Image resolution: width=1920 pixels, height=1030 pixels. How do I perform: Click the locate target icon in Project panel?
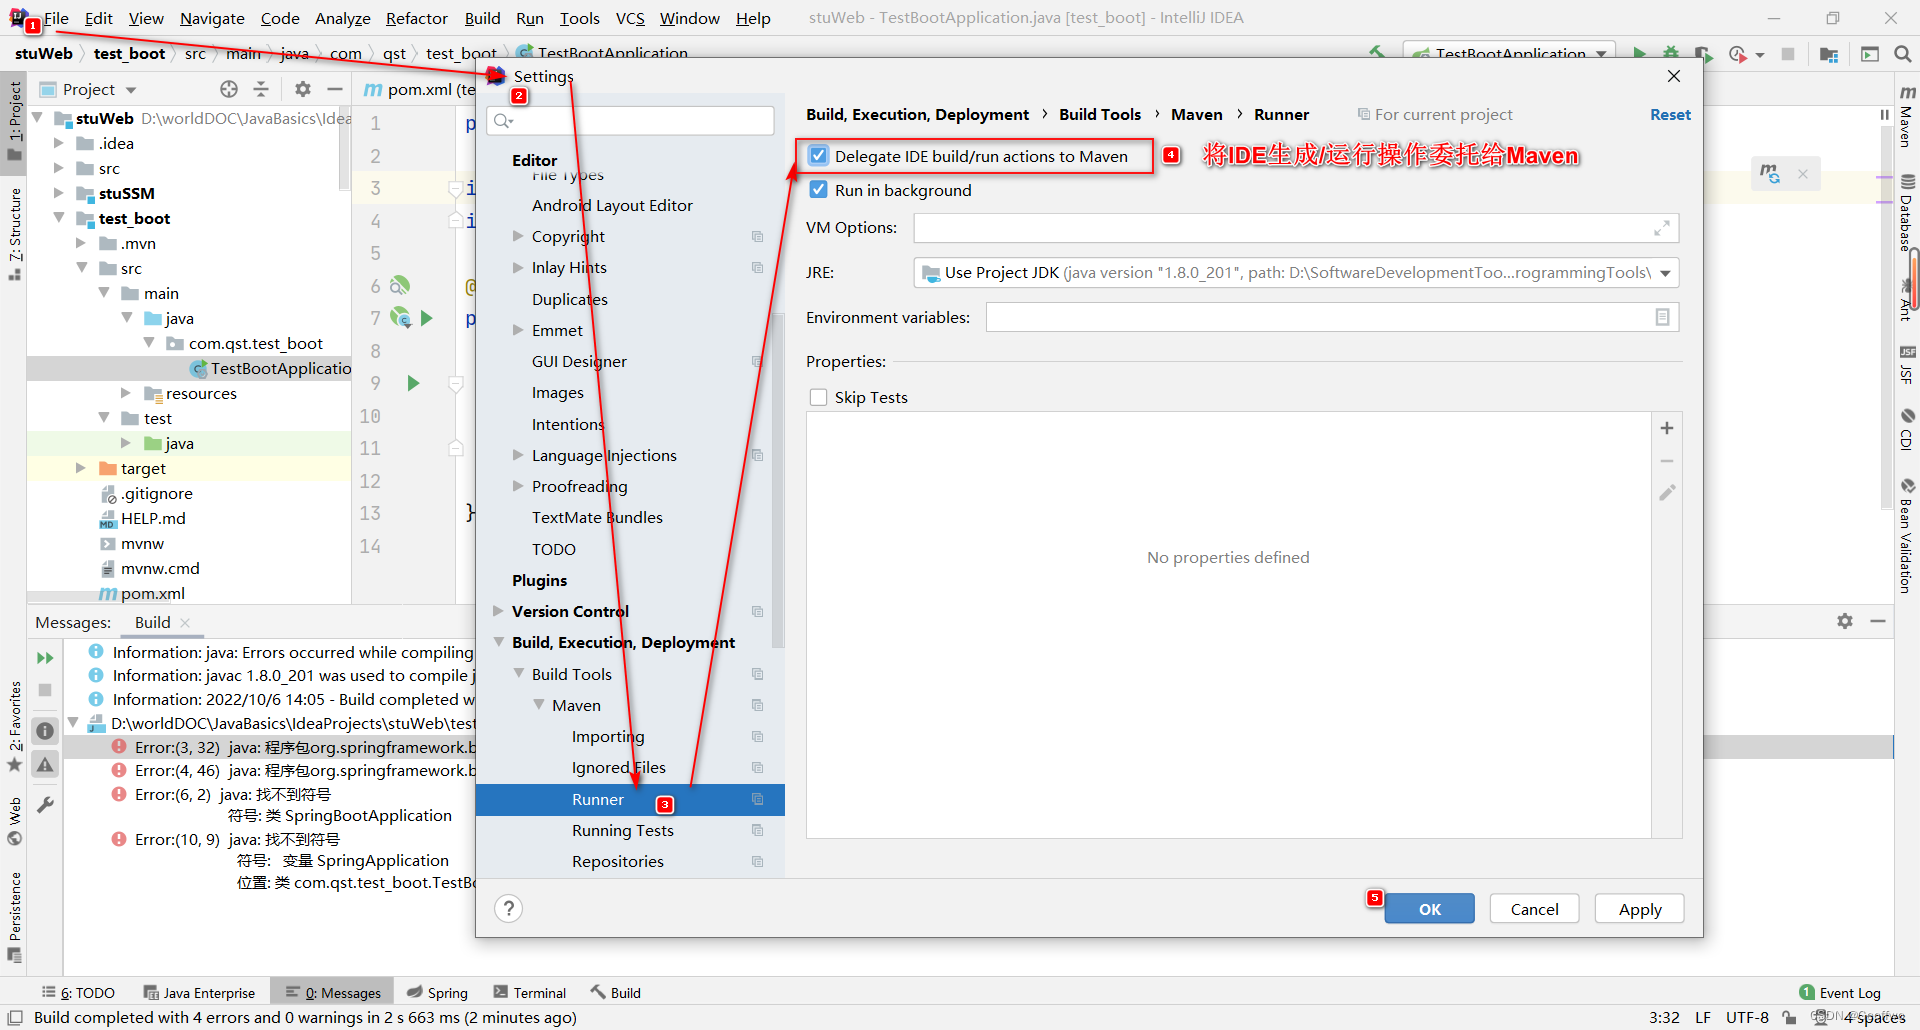click(x=229, y=89)
